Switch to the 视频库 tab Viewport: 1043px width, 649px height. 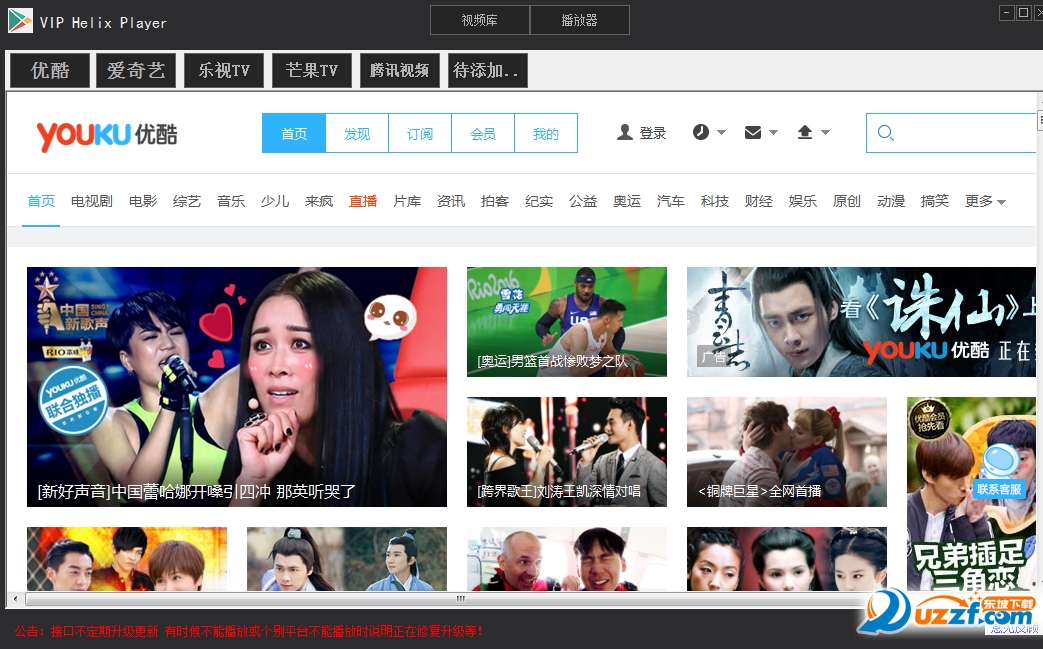pyautogui.click(x=480, y=20)
